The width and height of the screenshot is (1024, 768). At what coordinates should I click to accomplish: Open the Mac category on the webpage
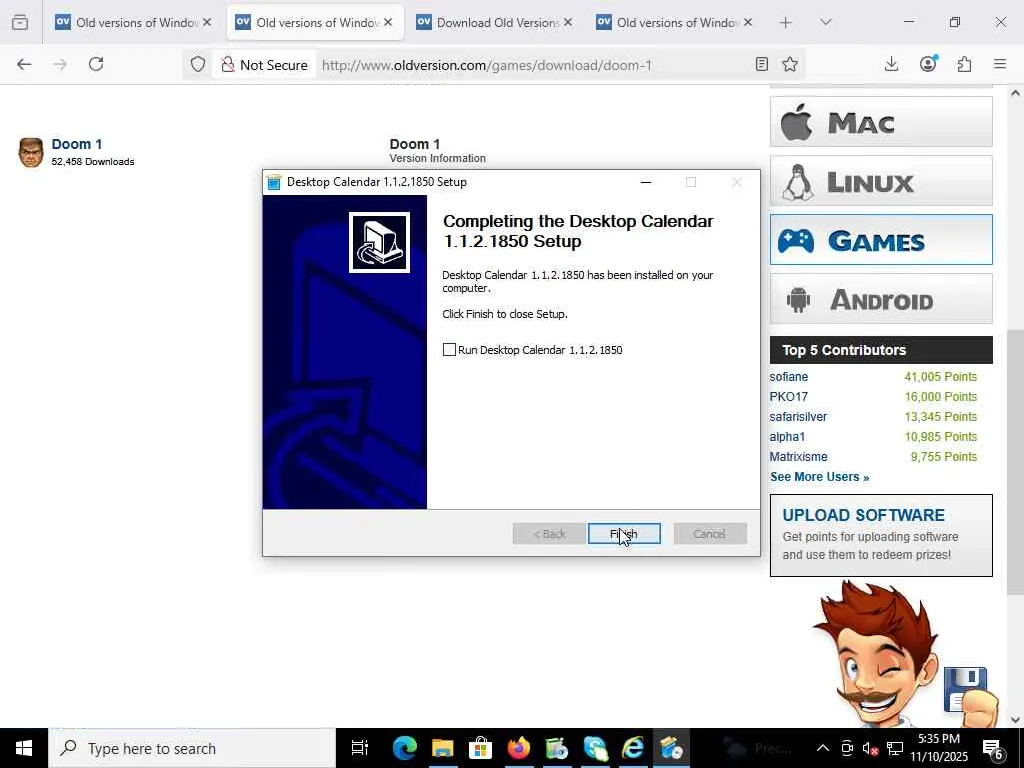coord(881,121)
